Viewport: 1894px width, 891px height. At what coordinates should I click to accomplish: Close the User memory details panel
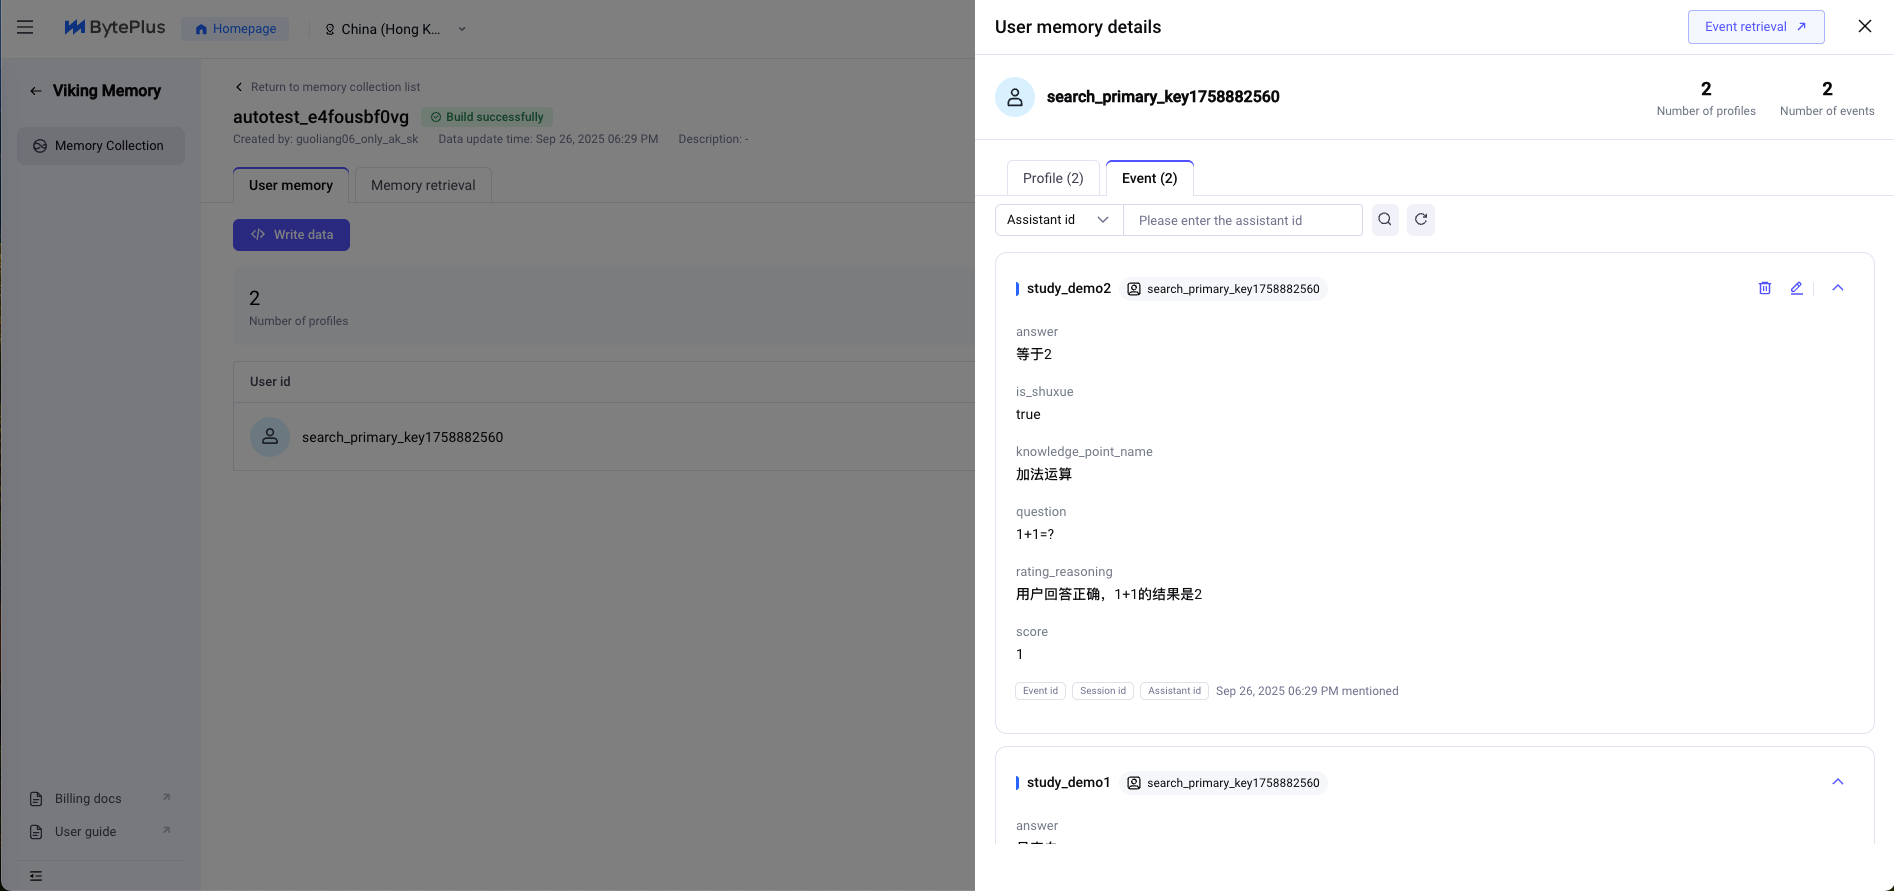[x=1865, y=27]
